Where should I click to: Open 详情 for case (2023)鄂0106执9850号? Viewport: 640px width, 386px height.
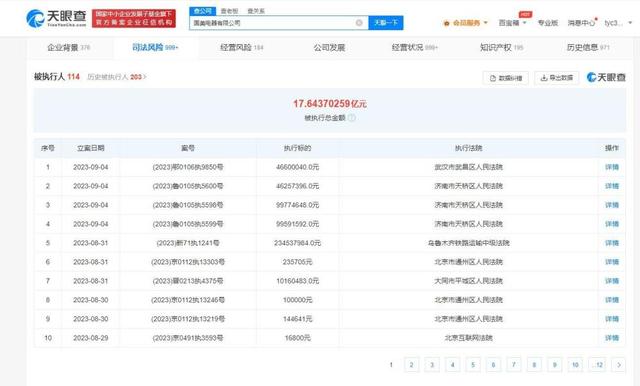coord(612,167)
